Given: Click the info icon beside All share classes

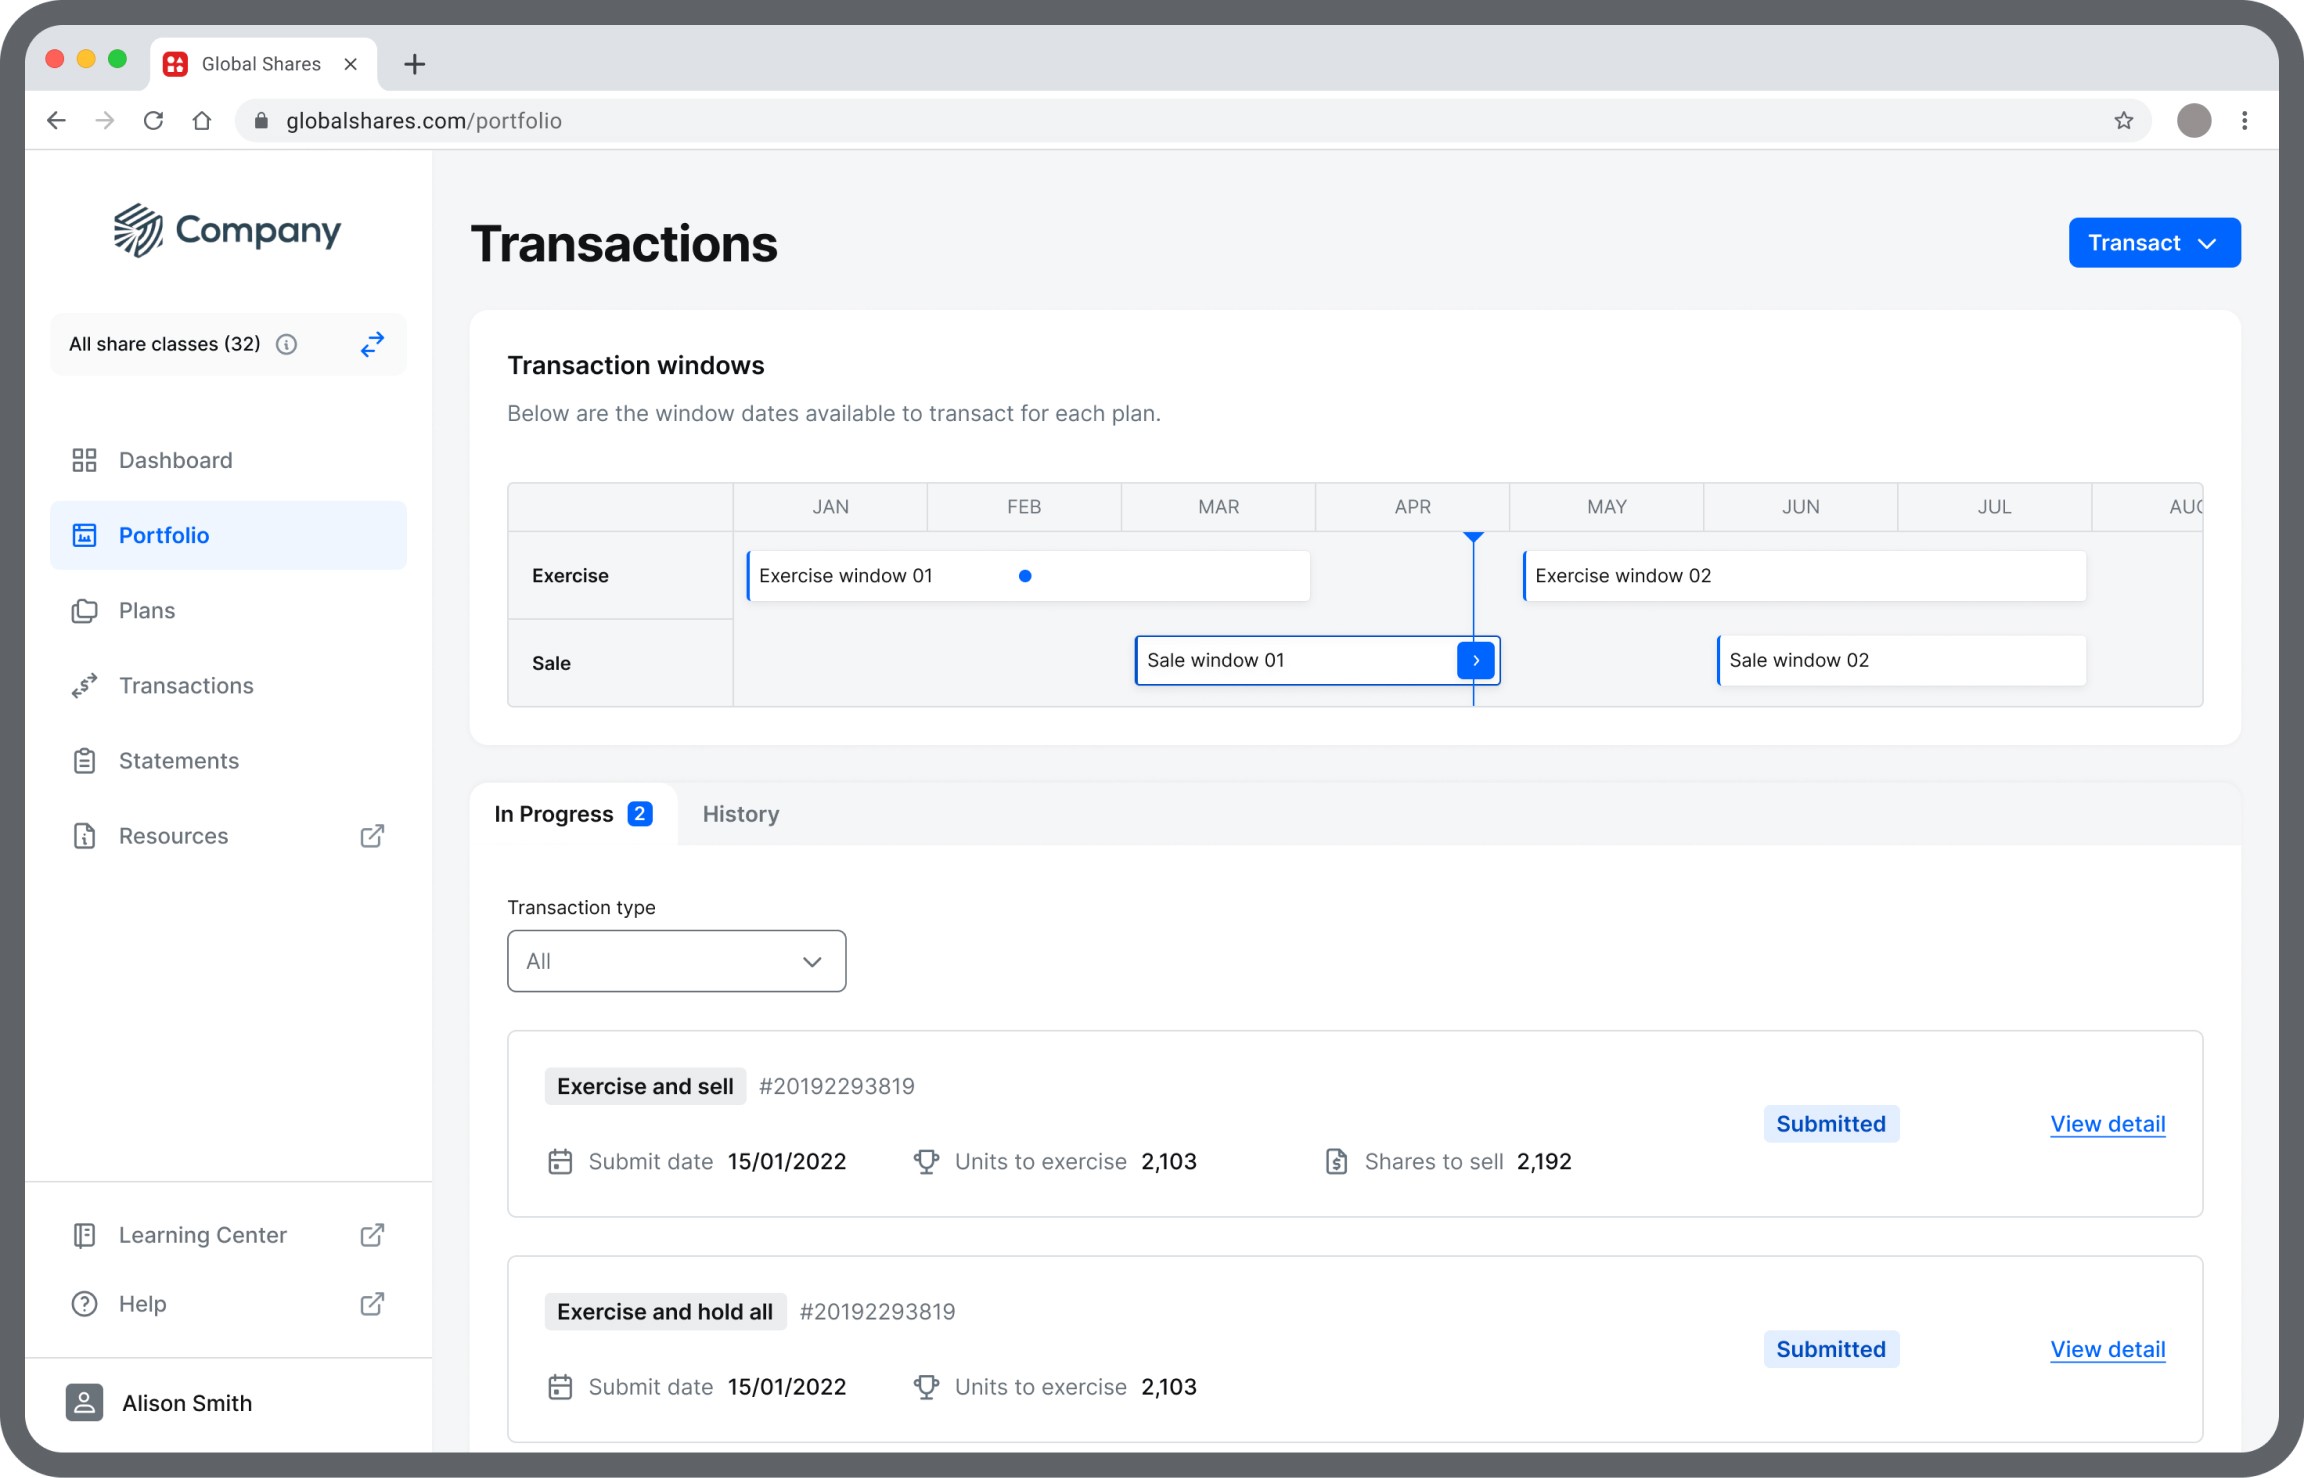Looking at the screenshot, I should point(287,344).
